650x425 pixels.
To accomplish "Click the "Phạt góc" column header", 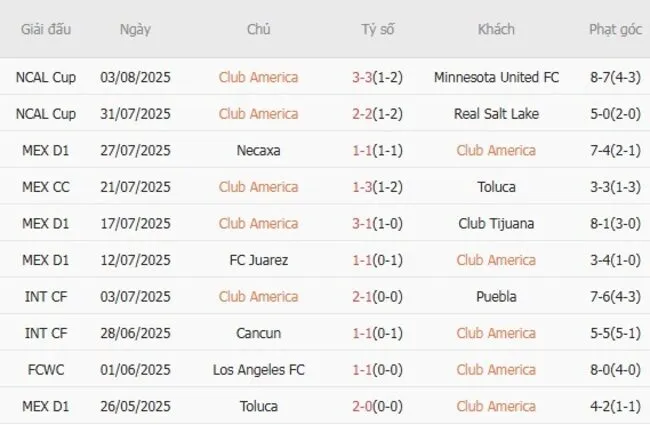I will click(x=615, y=30).
